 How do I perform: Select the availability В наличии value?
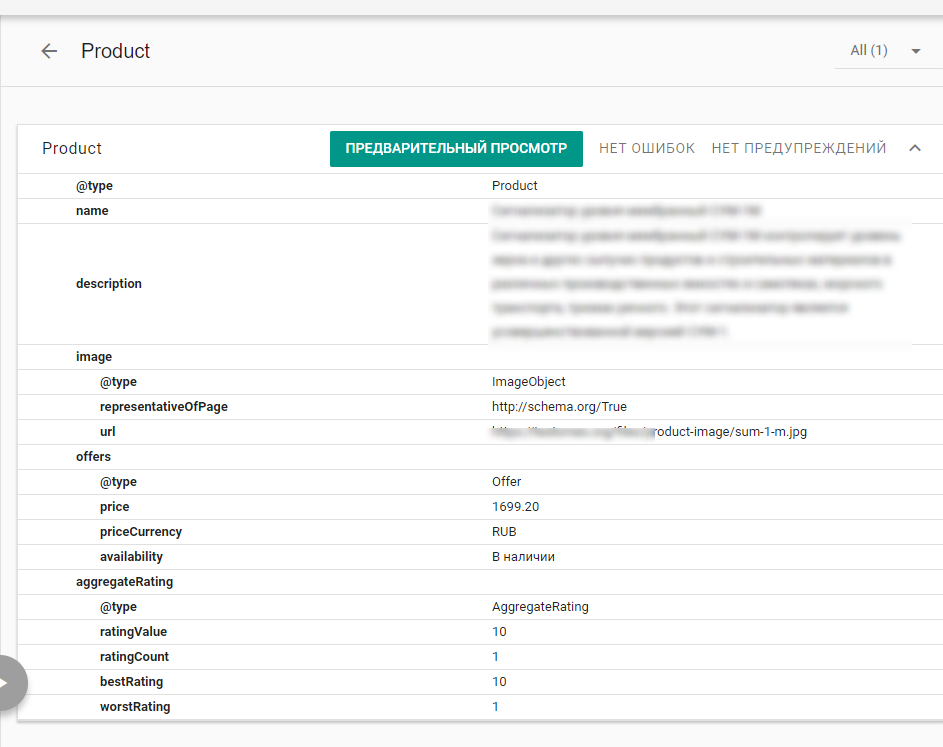pyautogui.click(x=523, y=557)
